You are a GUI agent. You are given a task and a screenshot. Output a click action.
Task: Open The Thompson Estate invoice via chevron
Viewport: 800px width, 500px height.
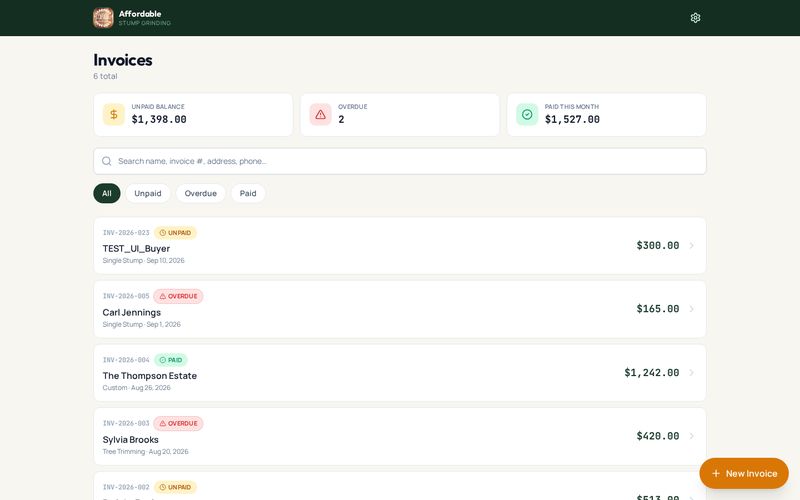[692, 372]
